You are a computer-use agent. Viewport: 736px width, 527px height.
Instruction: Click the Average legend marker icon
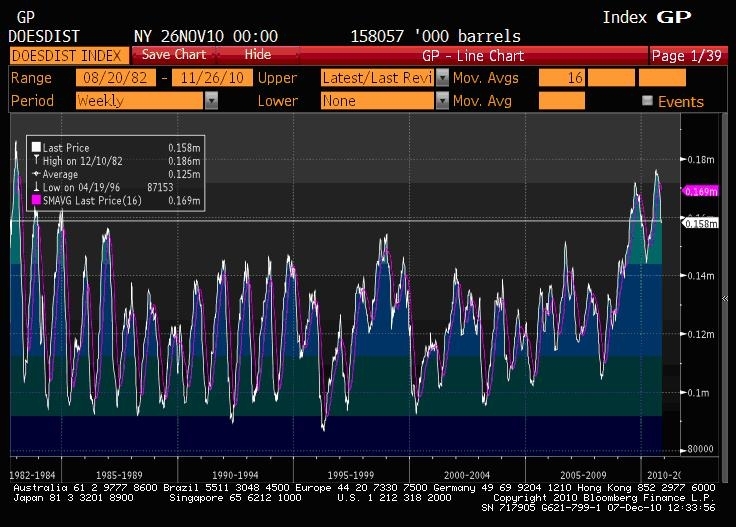pos(36,174)
